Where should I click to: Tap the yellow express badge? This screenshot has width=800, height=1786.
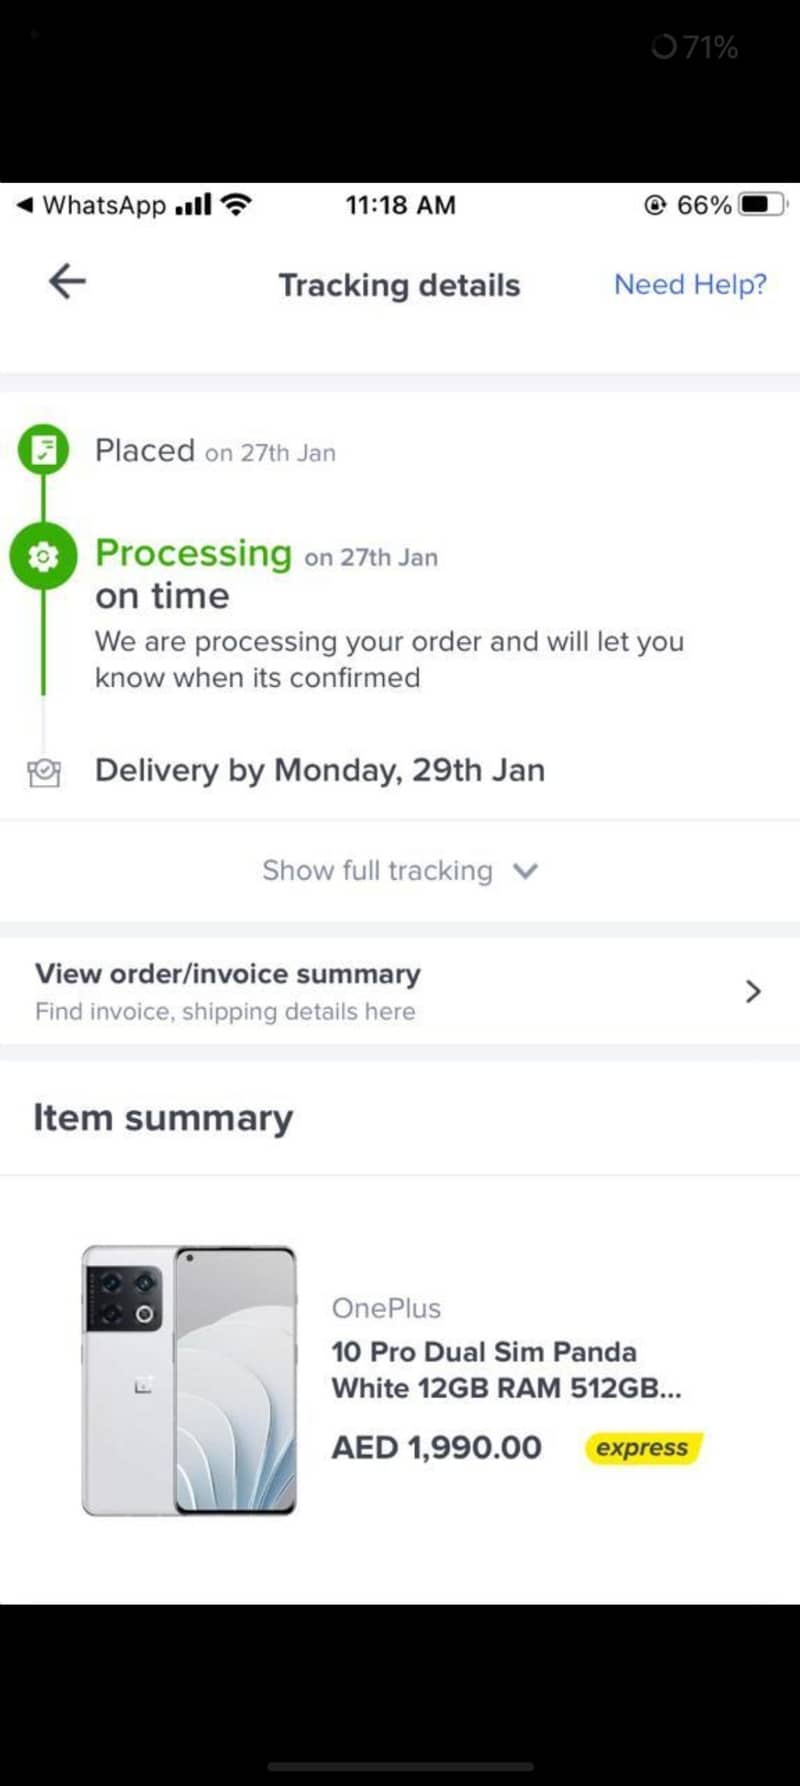pos(643,1448)
